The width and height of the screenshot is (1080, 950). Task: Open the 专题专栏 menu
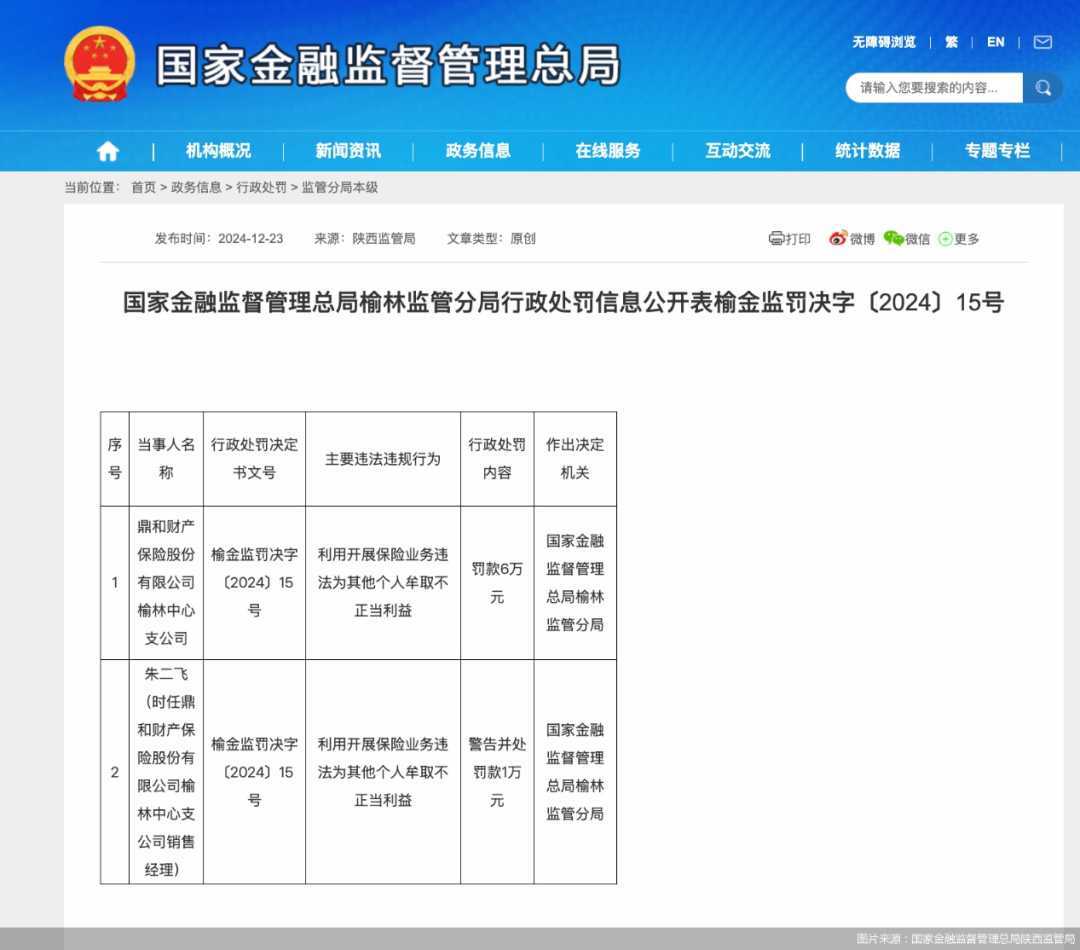click(997, 151)
